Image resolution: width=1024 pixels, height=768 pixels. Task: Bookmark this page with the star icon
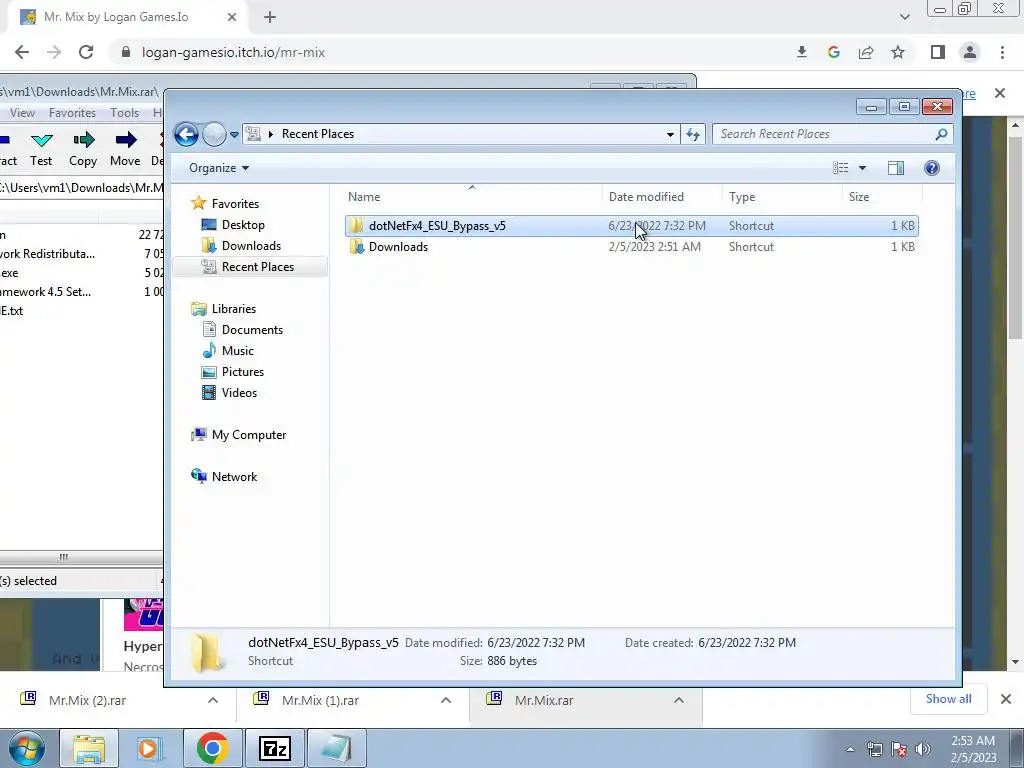pos(898,52)
